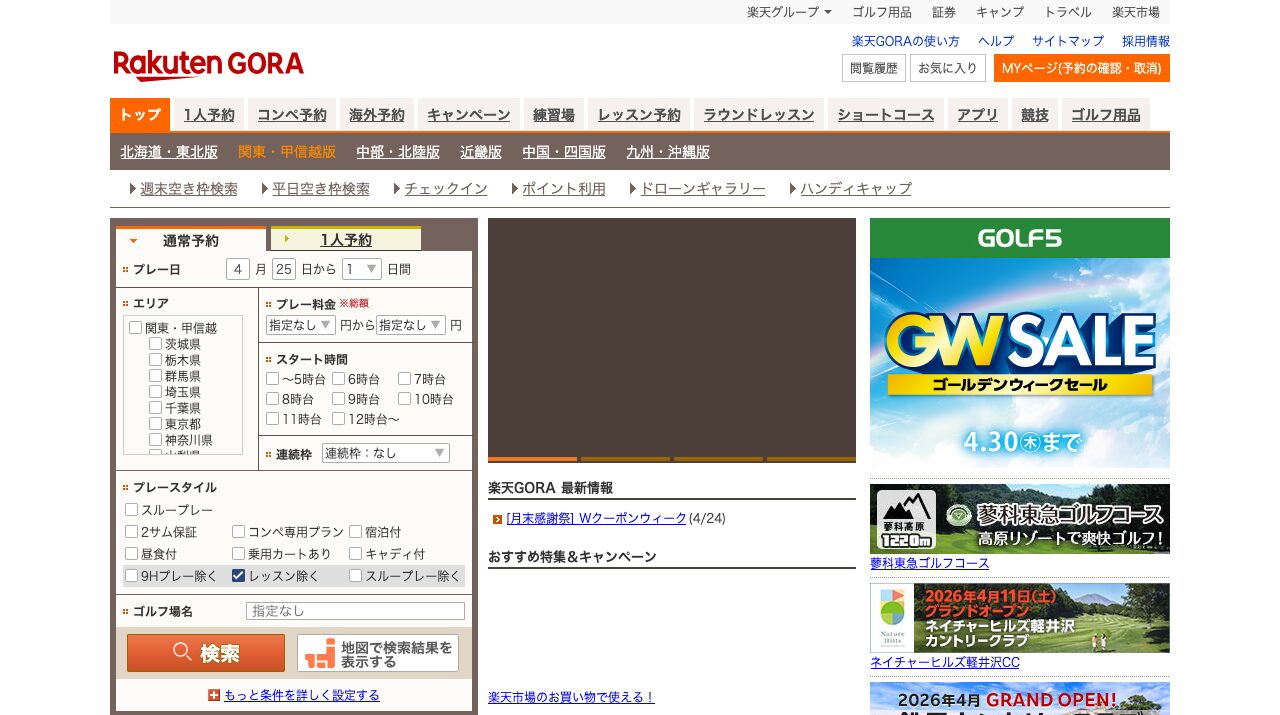
Task: Select the second carousel slide indicator
Action: 625,459
